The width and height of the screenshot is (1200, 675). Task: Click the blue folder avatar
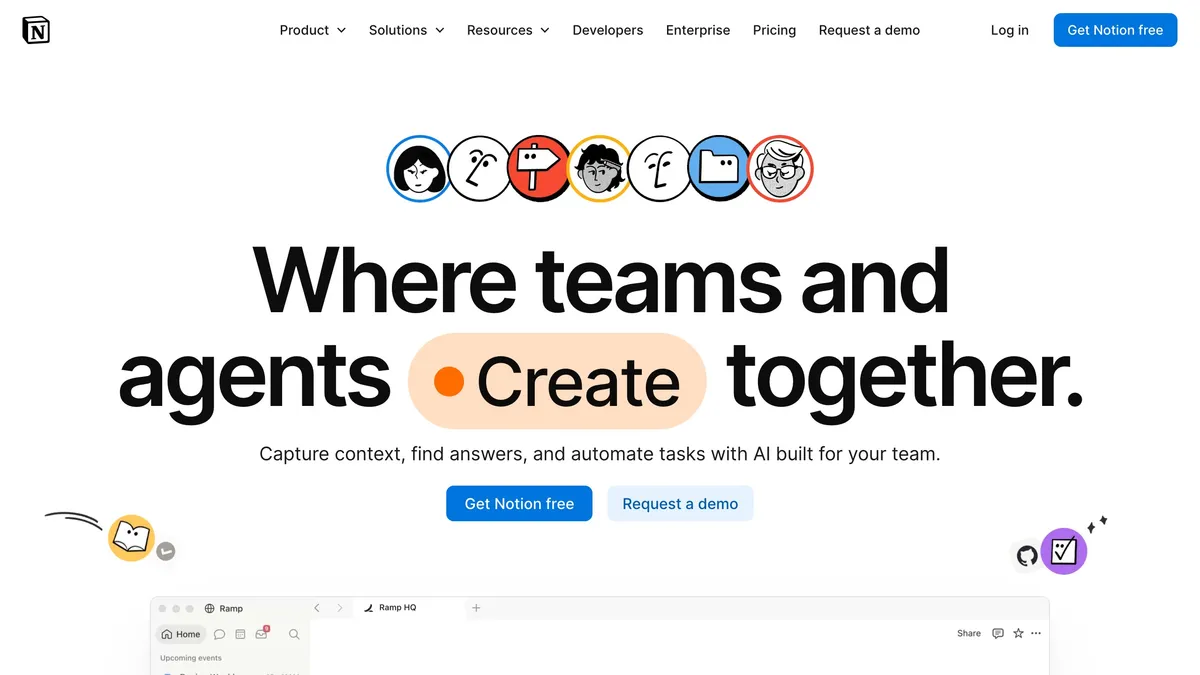click(x=720, y=169)
